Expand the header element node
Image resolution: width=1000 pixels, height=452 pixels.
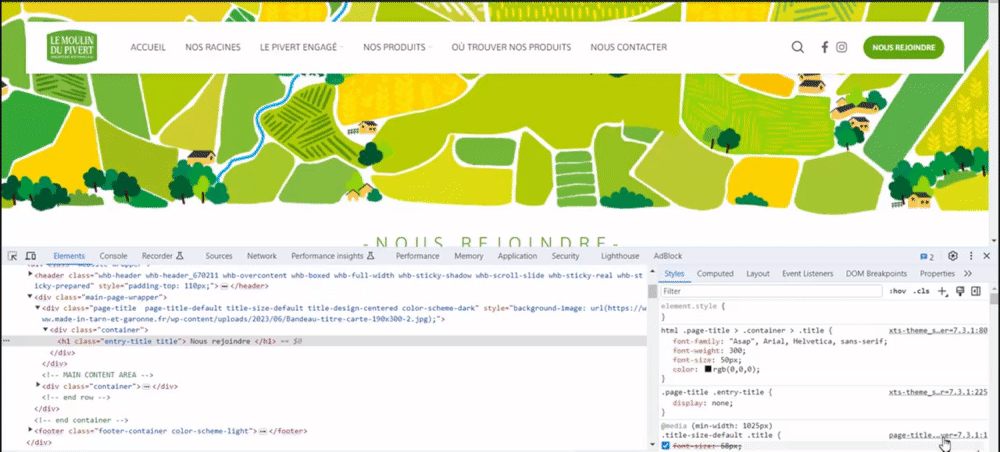point(30,273)
